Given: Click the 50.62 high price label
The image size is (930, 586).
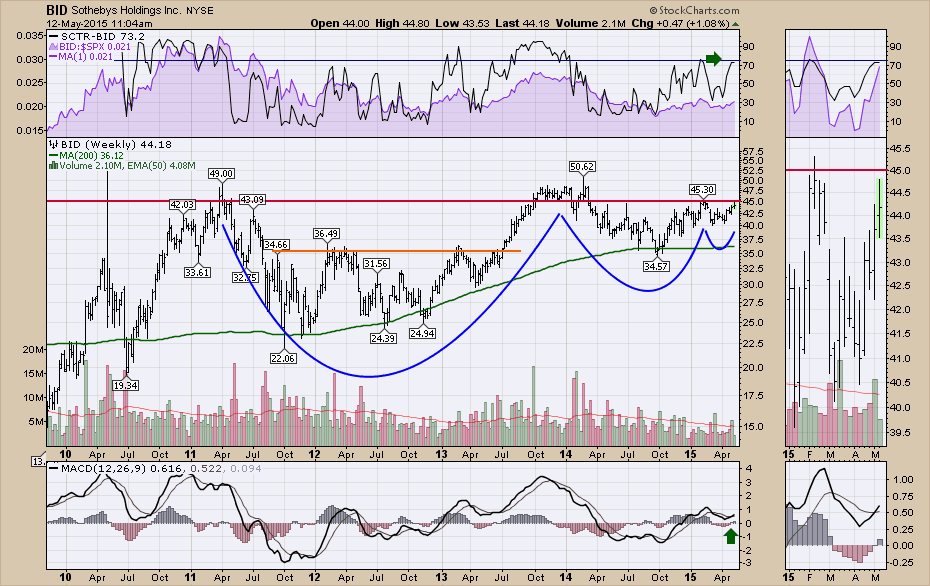Looking at the screenshot, I should 581,167.
